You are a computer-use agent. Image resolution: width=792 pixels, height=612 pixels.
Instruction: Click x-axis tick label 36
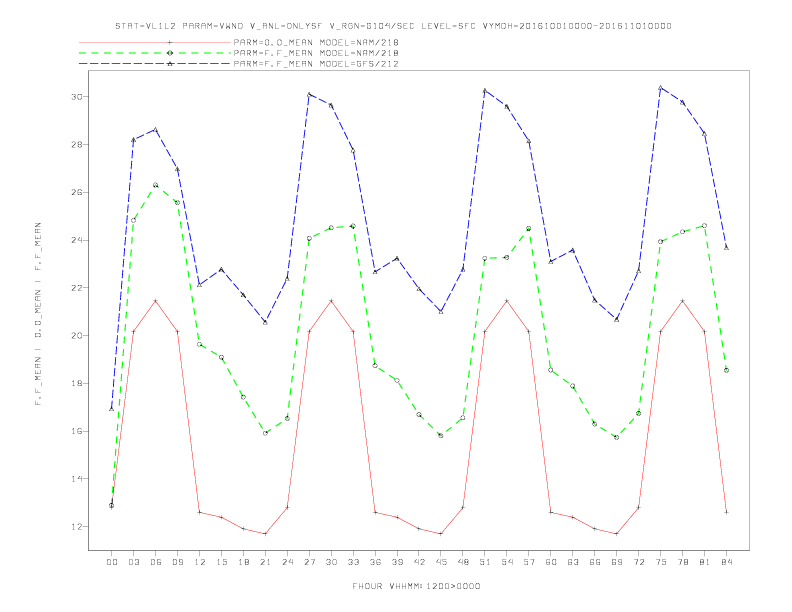click(x=375, y=562)
